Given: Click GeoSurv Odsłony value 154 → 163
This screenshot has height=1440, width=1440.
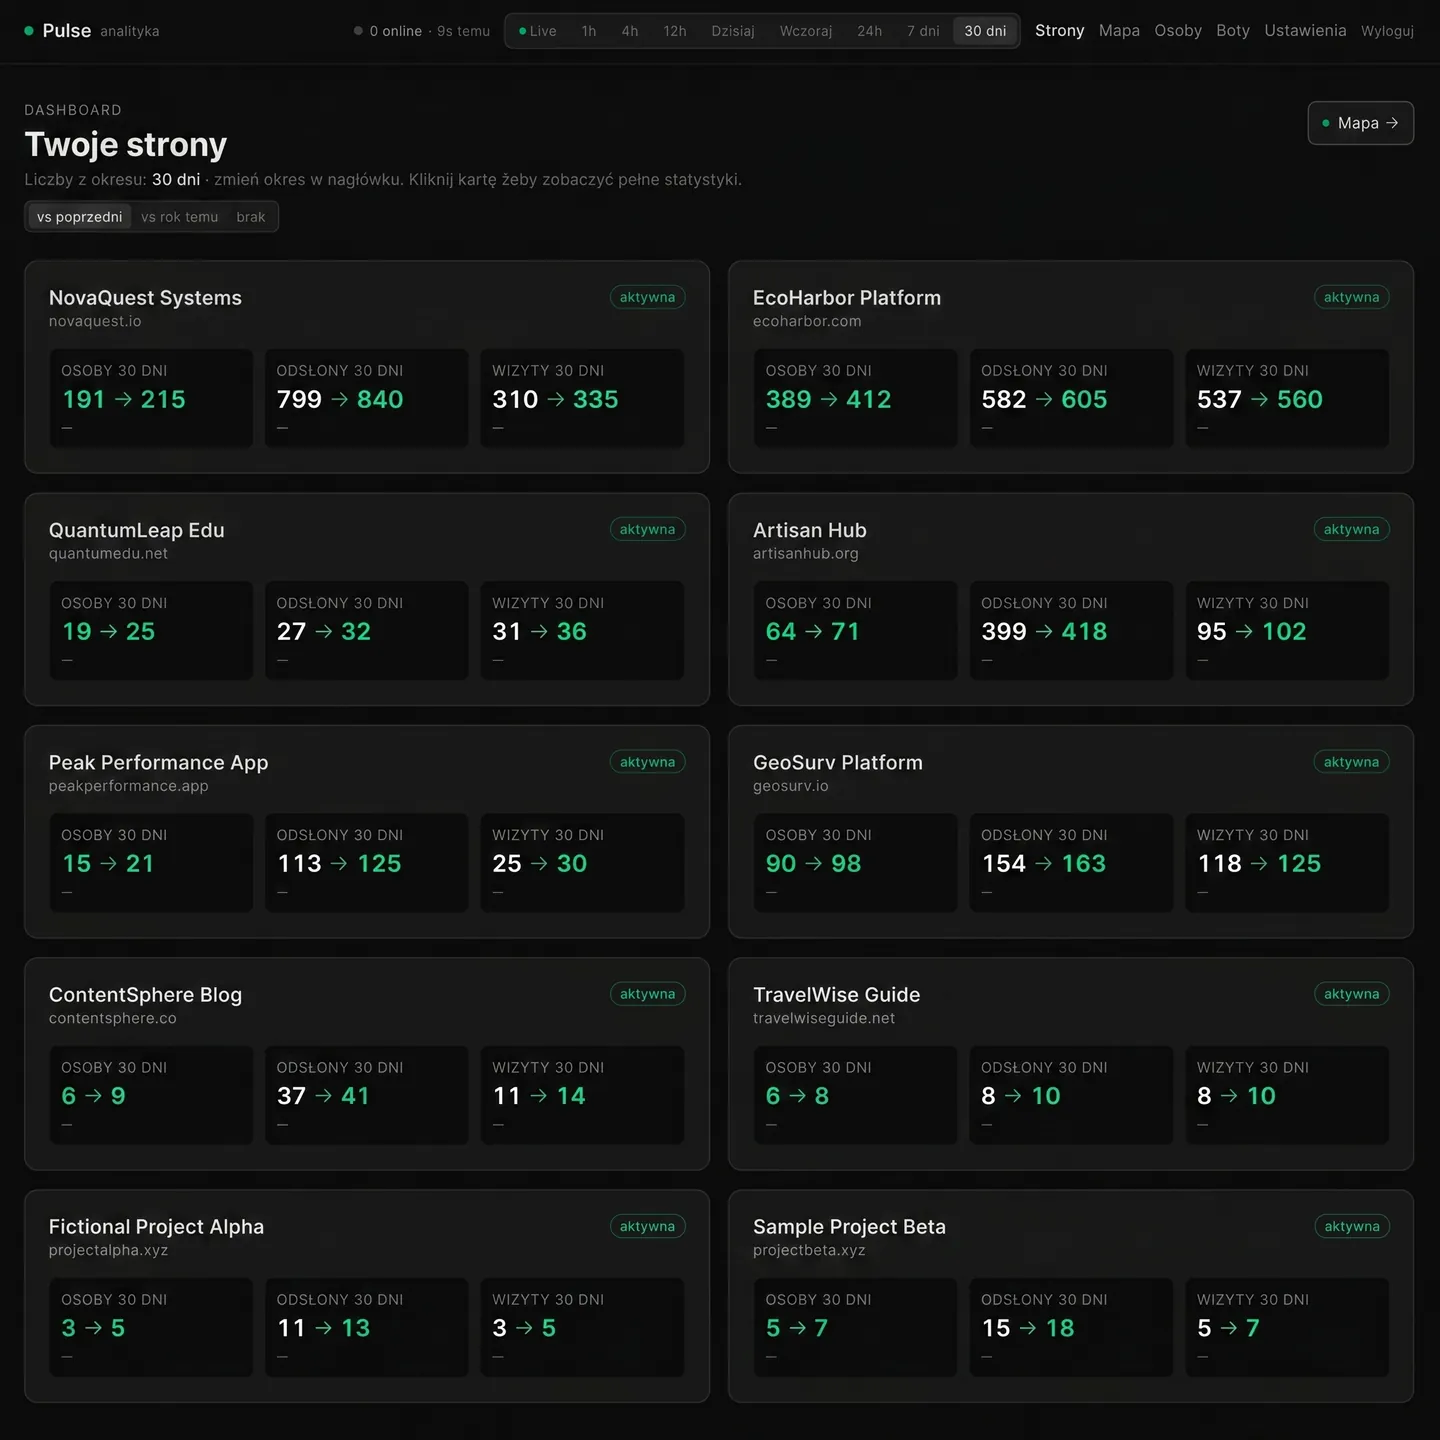Looking at the screenshot, I should 1044,863.
